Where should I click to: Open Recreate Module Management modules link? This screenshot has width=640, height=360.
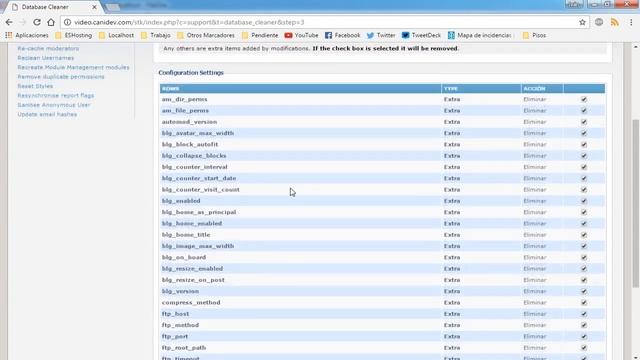(x=73, y=67)
